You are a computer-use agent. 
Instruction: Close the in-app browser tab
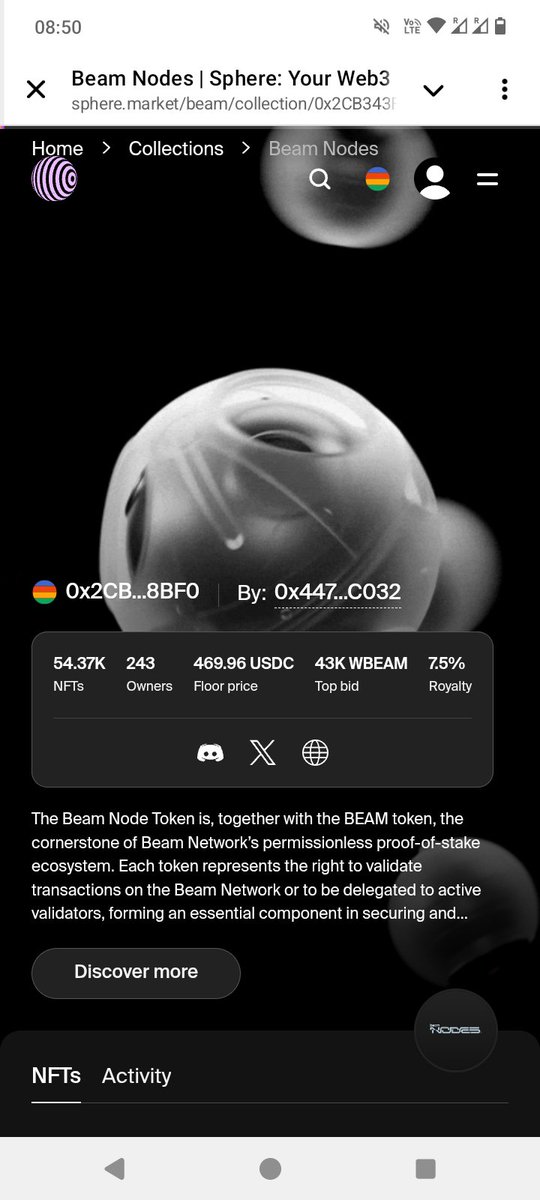[36, 89]
